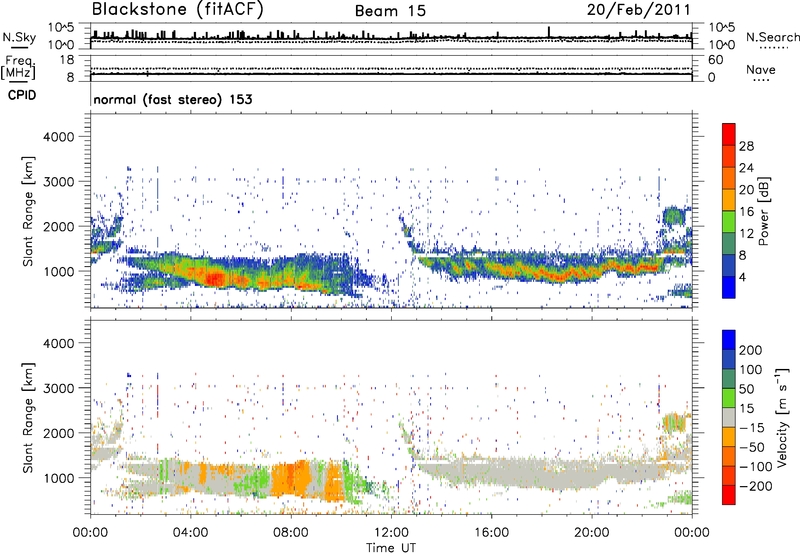
Task: Click 'Slant Range [km]' label of power panel
Action: point(28,211)
